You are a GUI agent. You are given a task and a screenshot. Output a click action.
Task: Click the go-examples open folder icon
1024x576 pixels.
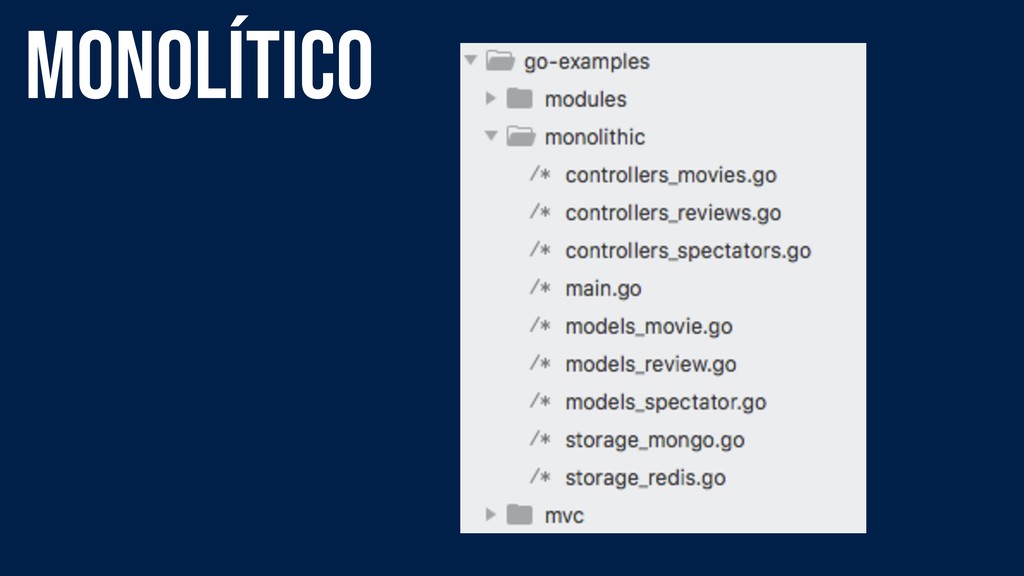pos(500,61)
